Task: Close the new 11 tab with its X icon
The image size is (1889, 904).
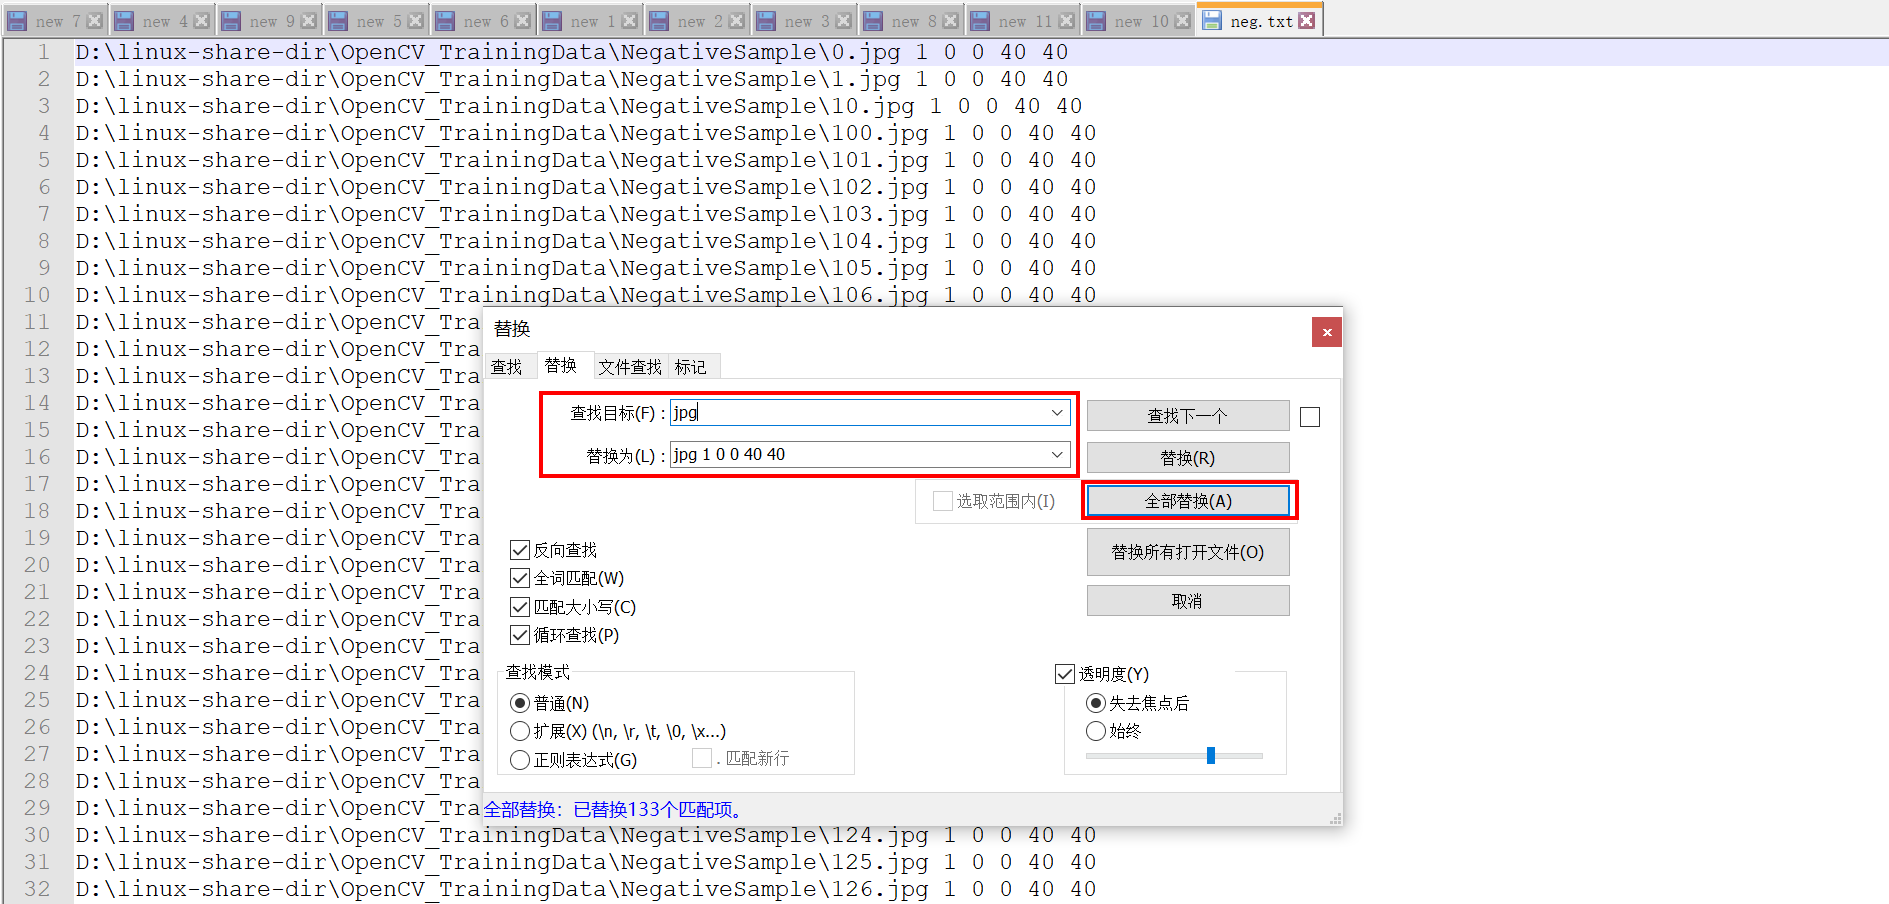Action: [1066, 21]
